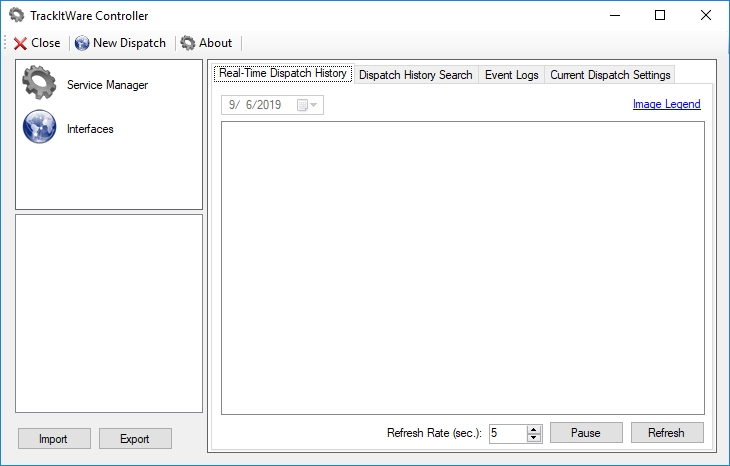Select the Service Manager label text
730x466 pixels.
[x=108, y=85]
